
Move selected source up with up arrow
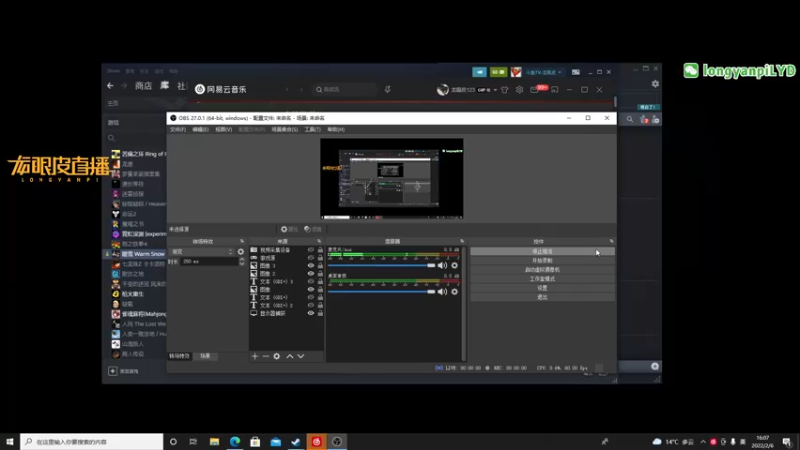[x=289, y=356]
